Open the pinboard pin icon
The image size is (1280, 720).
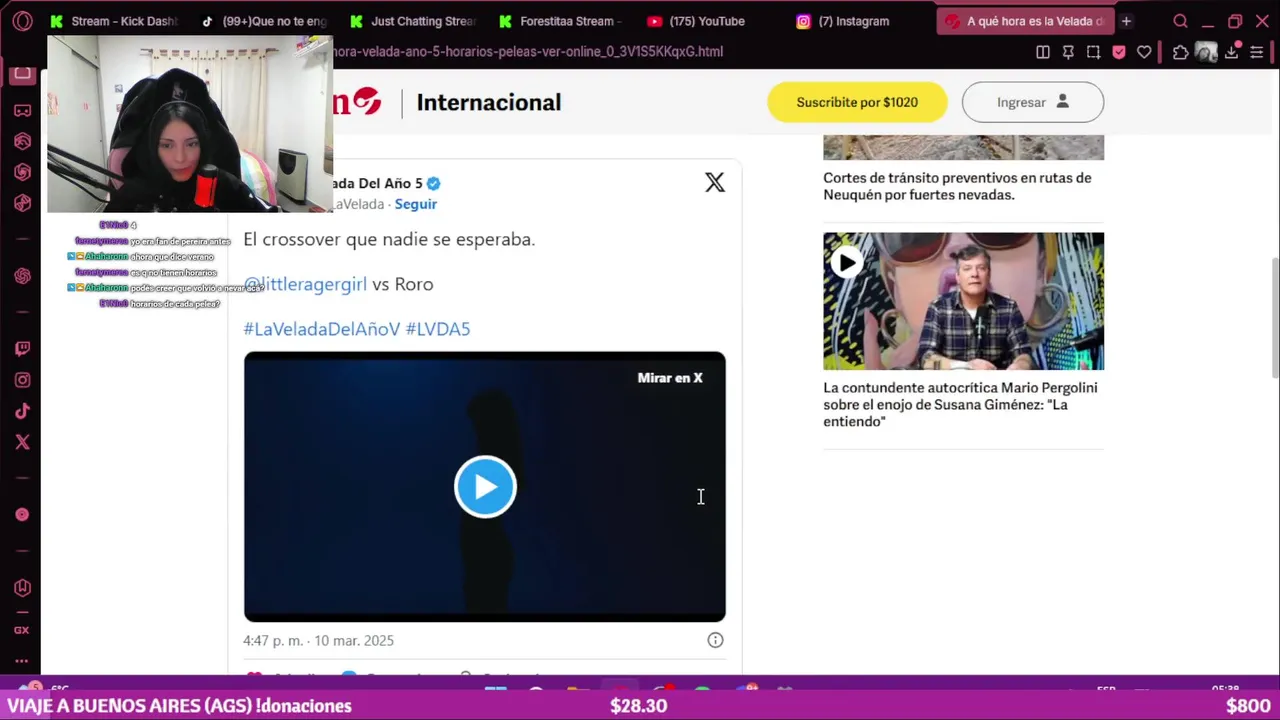pyautogui.click(x=1068, y=52)
